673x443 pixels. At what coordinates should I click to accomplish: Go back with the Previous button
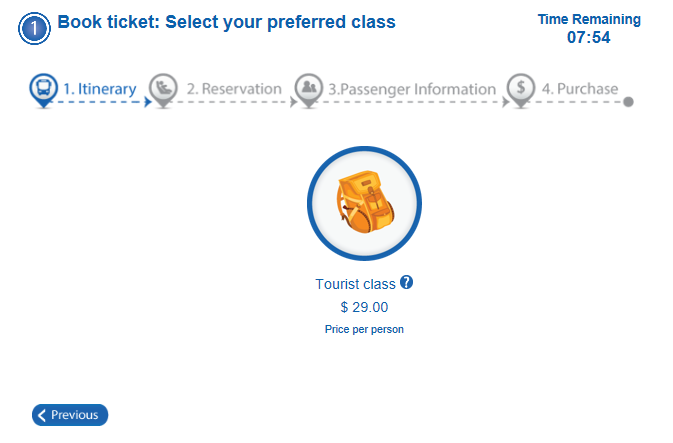pos(70,415)
